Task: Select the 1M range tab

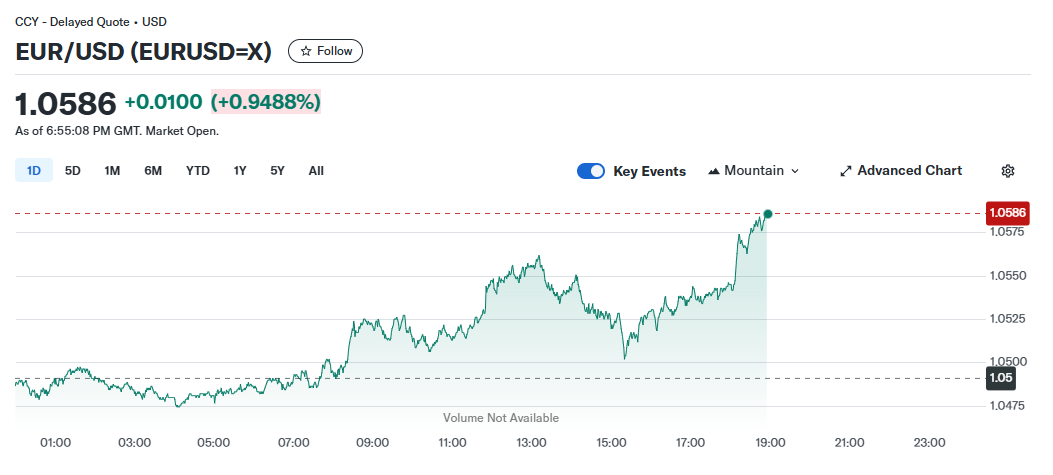Action: (112, 171)
